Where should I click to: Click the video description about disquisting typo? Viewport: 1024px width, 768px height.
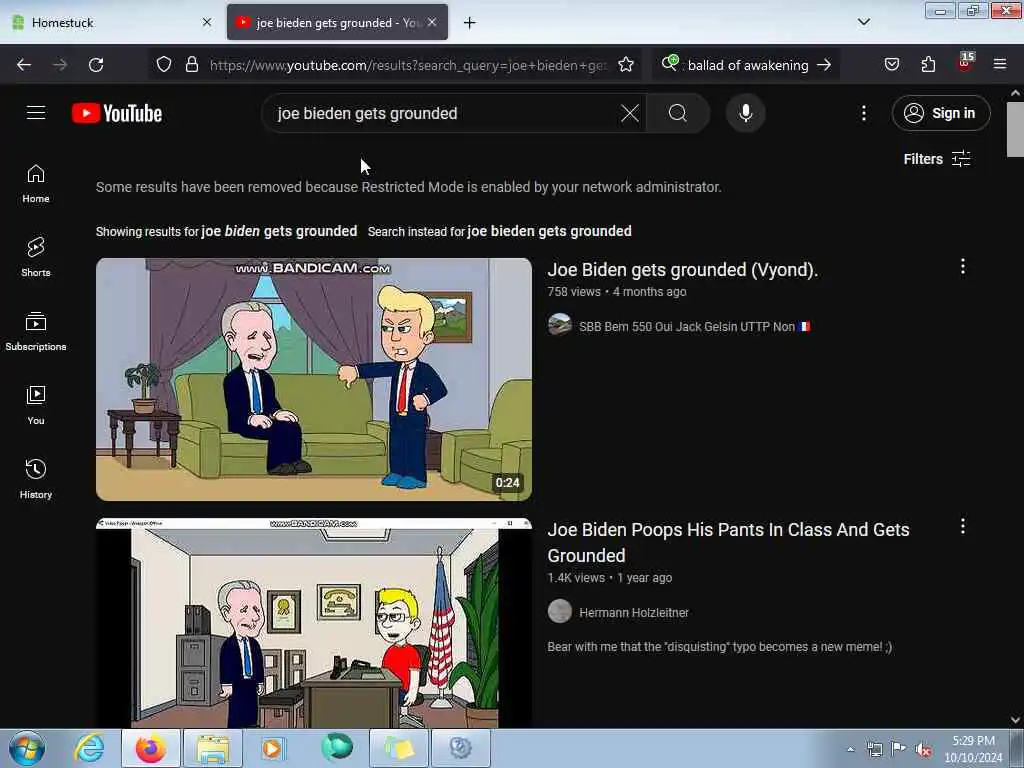(720, 647)
